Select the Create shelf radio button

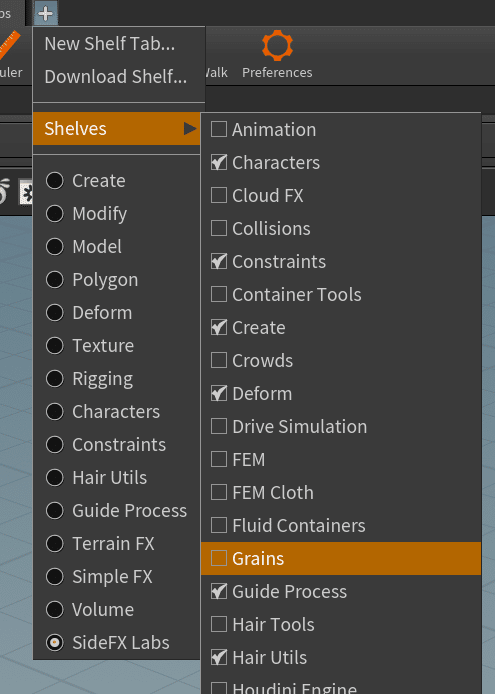(x=55, y=181)
